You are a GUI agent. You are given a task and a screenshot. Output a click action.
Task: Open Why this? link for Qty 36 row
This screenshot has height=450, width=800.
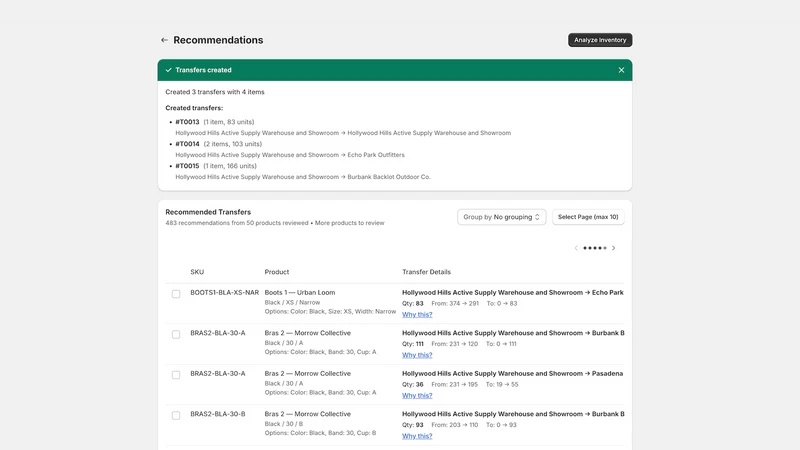417,395
